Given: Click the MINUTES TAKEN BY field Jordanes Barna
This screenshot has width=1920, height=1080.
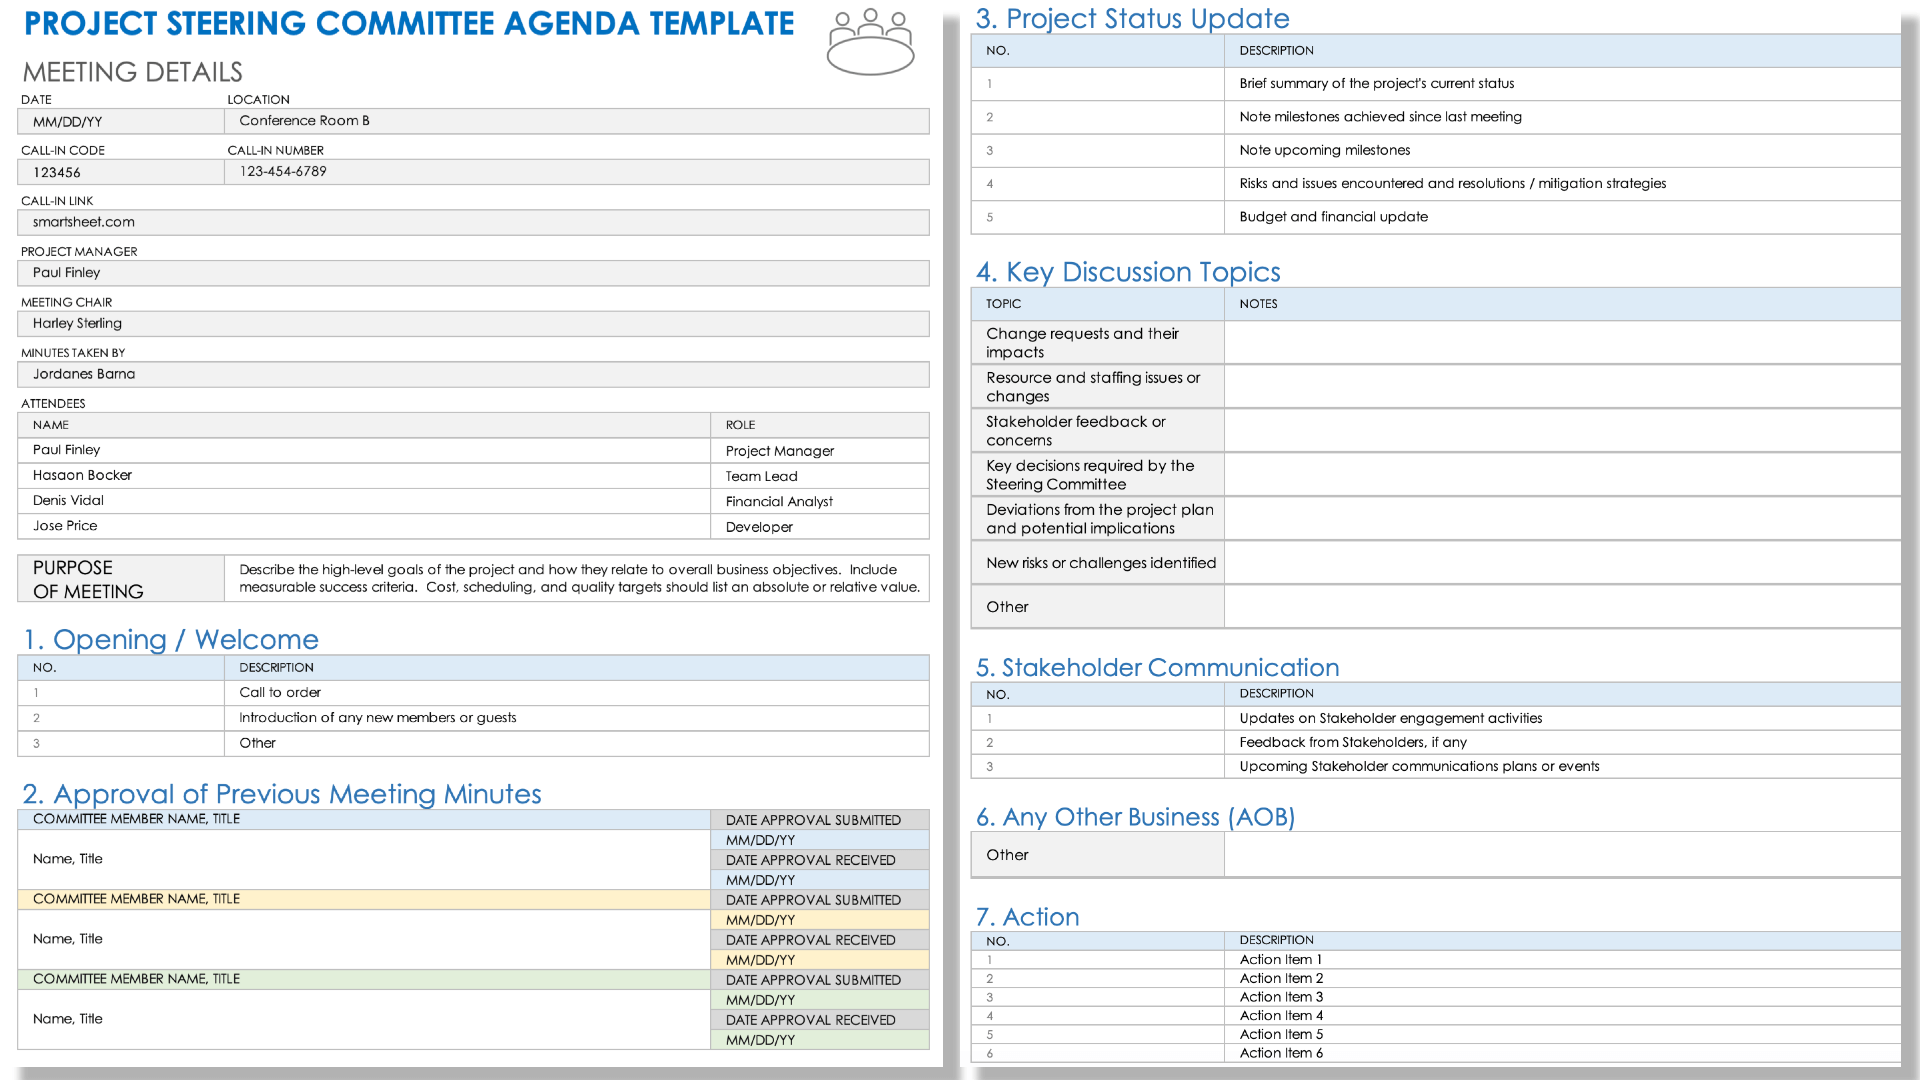Looking at the screenshot, I should (475, 376).
